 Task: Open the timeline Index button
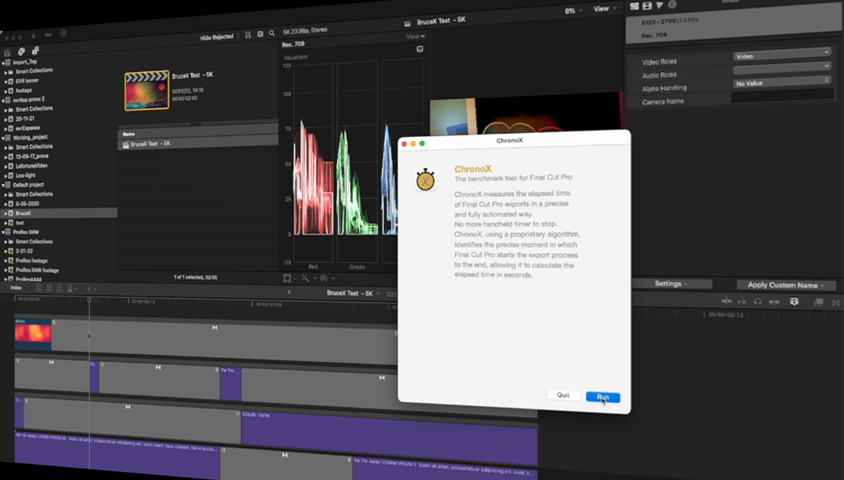click(x=16, y=288)
